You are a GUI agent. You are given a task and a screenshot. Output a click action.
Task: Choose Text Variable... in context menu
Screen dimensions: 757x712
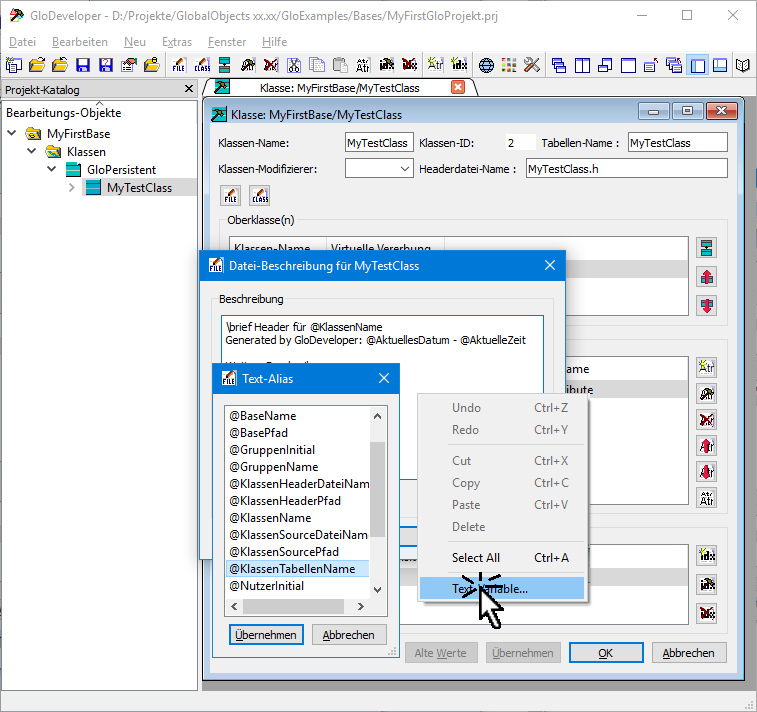[x=502, y=588]
